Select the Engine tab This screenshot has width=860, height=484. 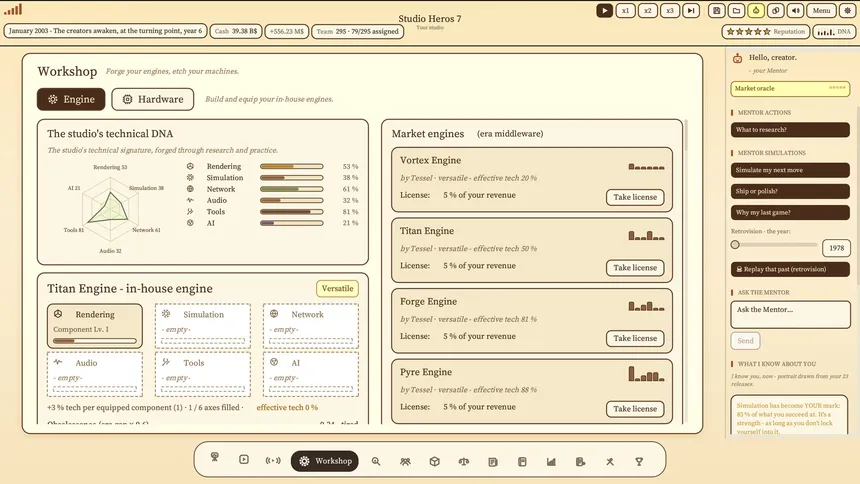pyautogui.click(x=71, y=99)
